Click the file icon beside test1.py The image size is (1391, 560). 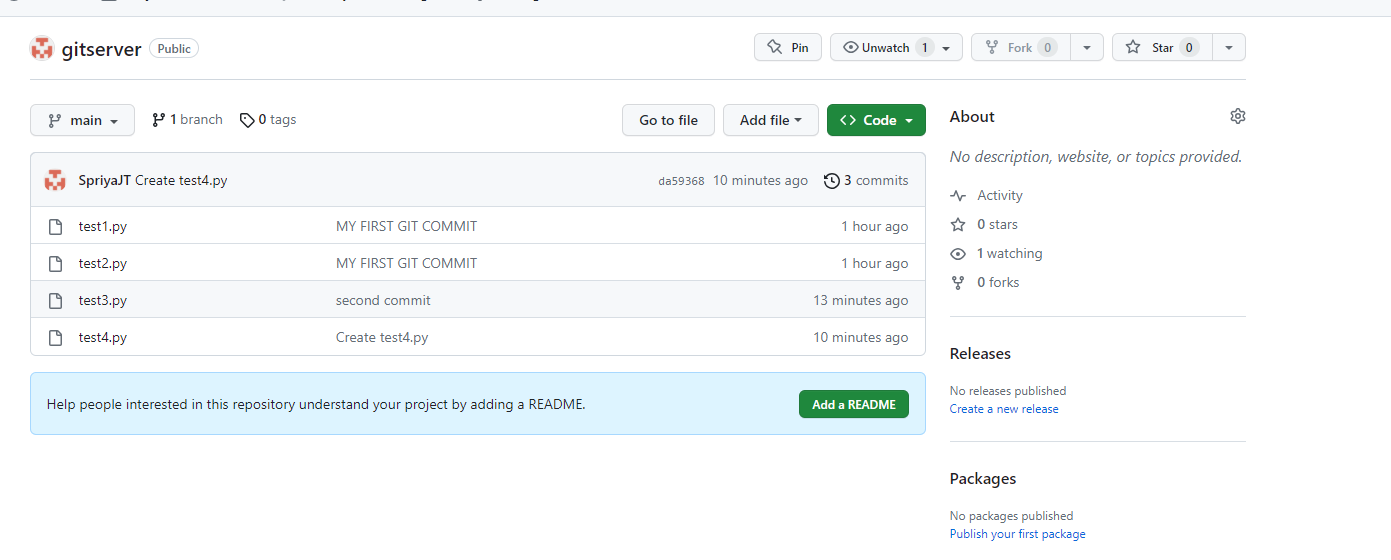click(x=56, y=226)
